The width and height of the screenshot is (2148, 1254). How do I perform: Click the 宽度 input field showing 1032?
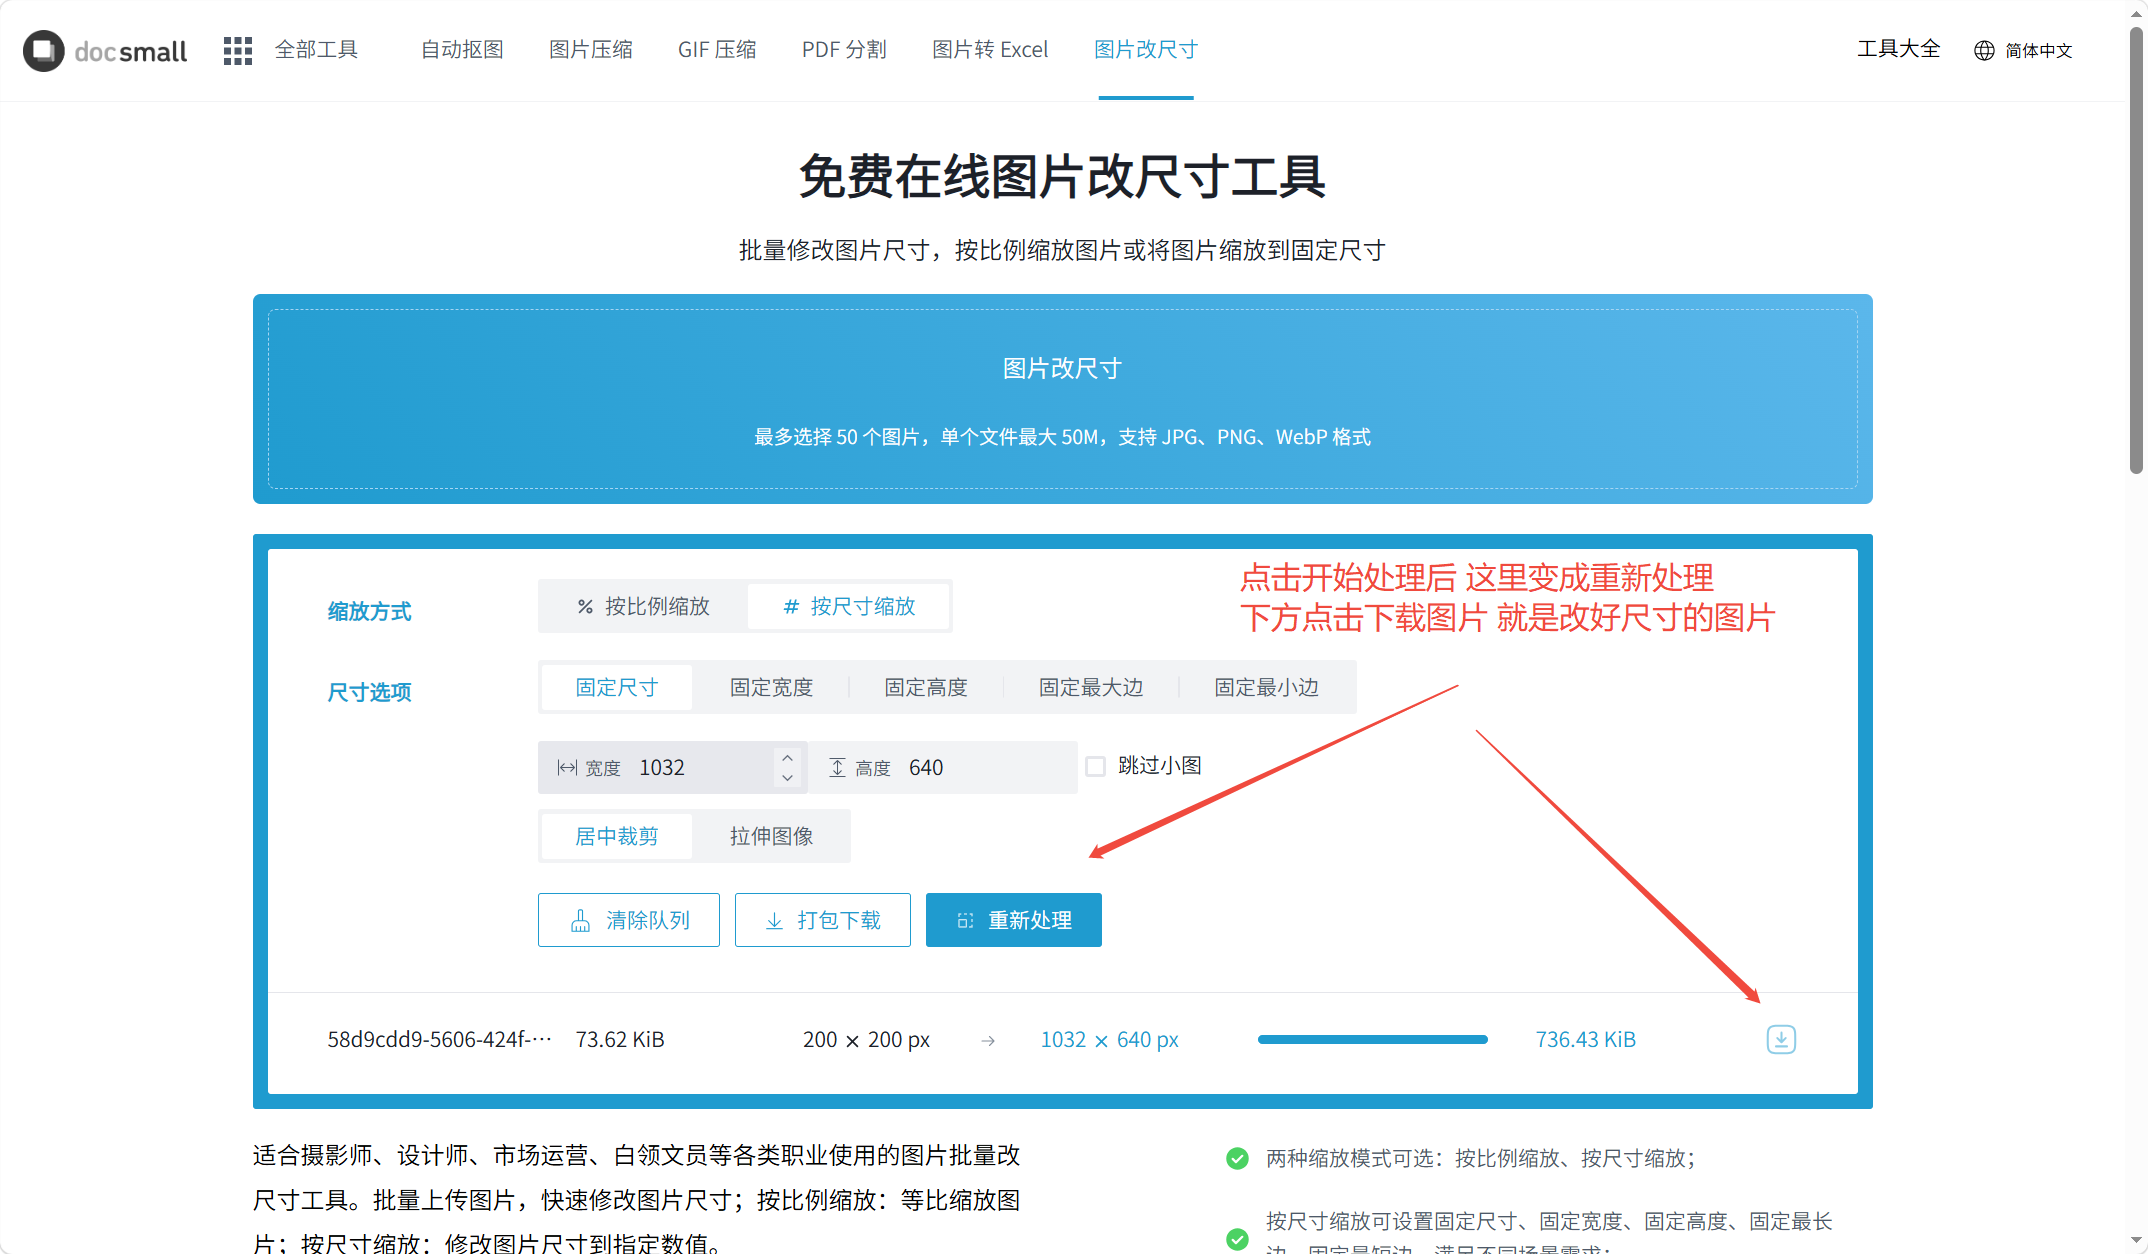tap(671, 768)
